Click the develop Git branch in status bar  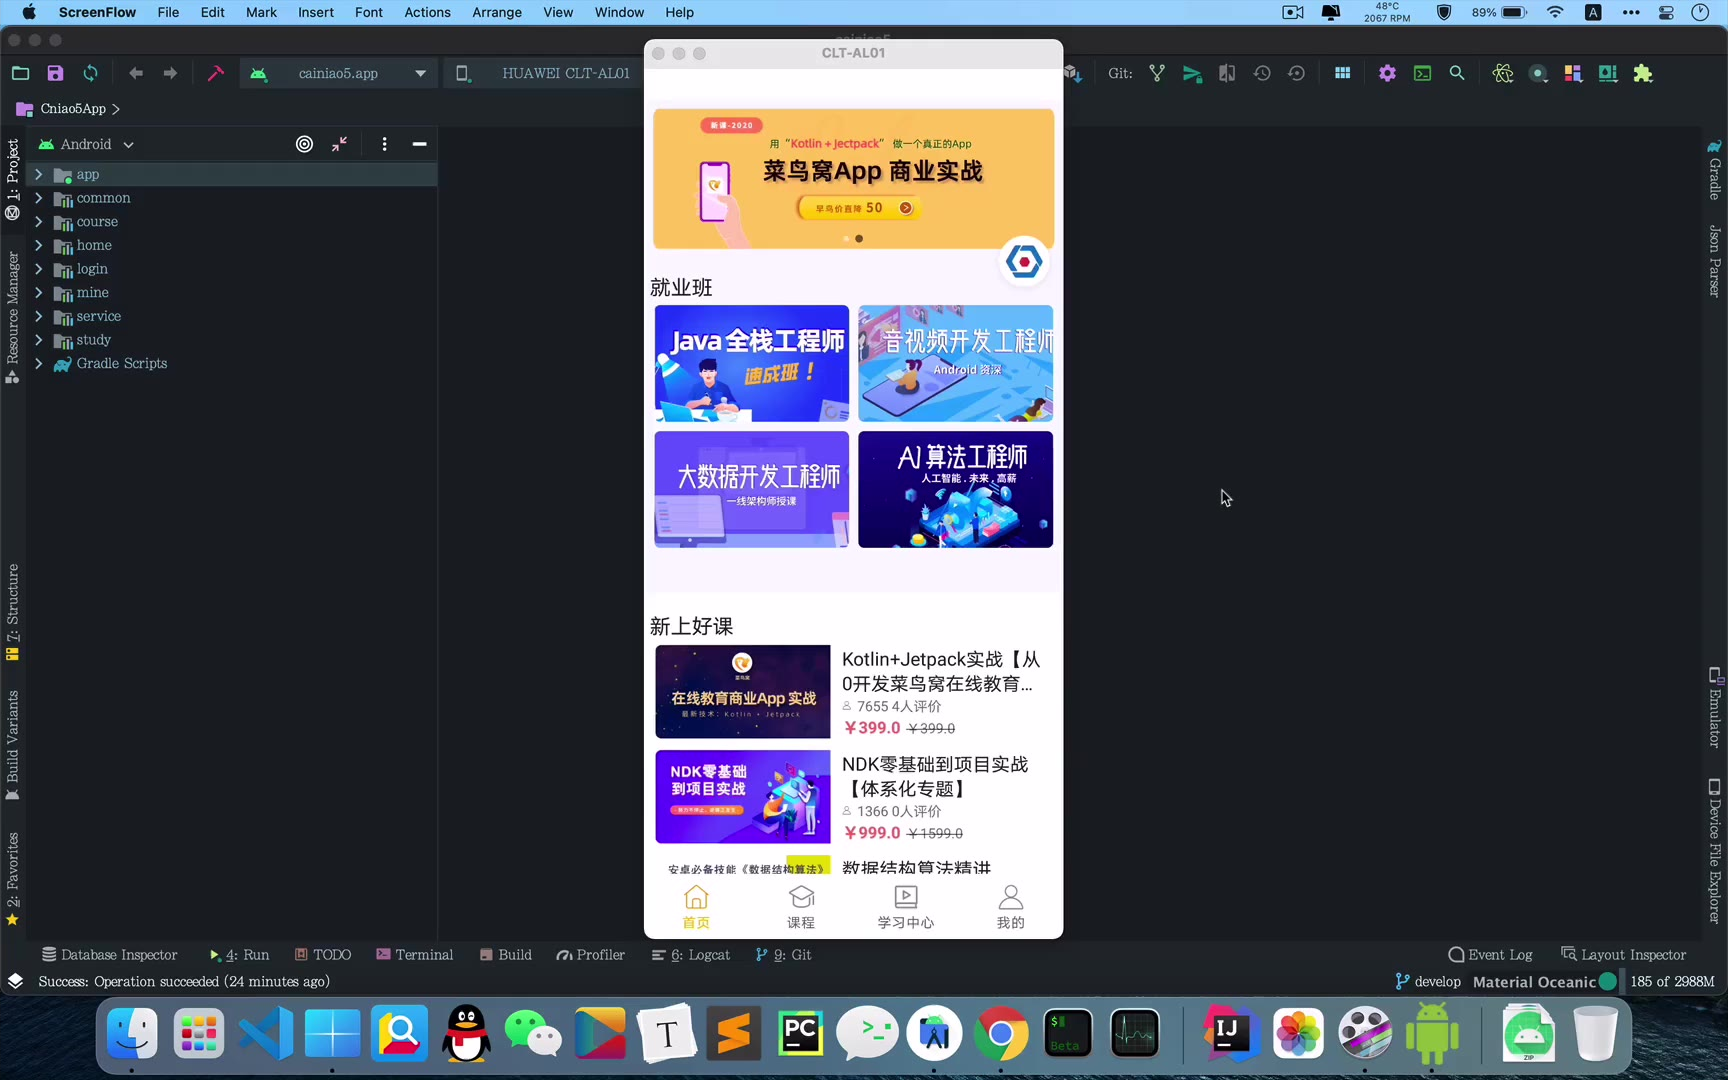click(x=1428, y=982)
